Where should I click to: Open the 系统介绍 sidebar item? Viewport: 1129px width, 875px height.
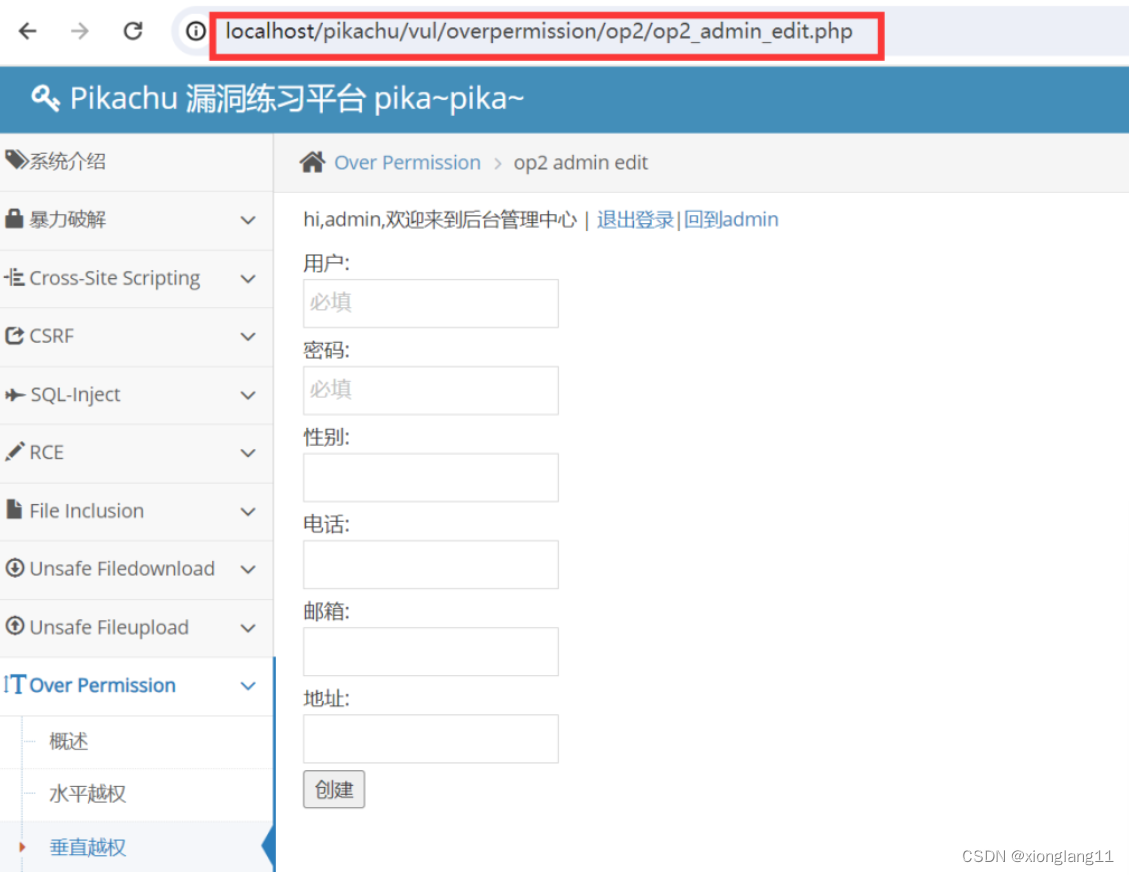(x=68, y=161)
